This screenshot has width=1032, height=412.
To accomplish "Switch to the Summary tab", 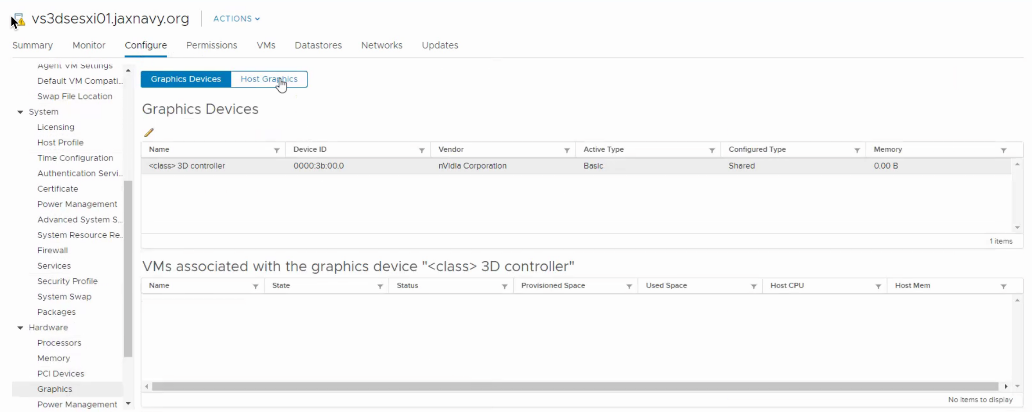I will point(32,45).
